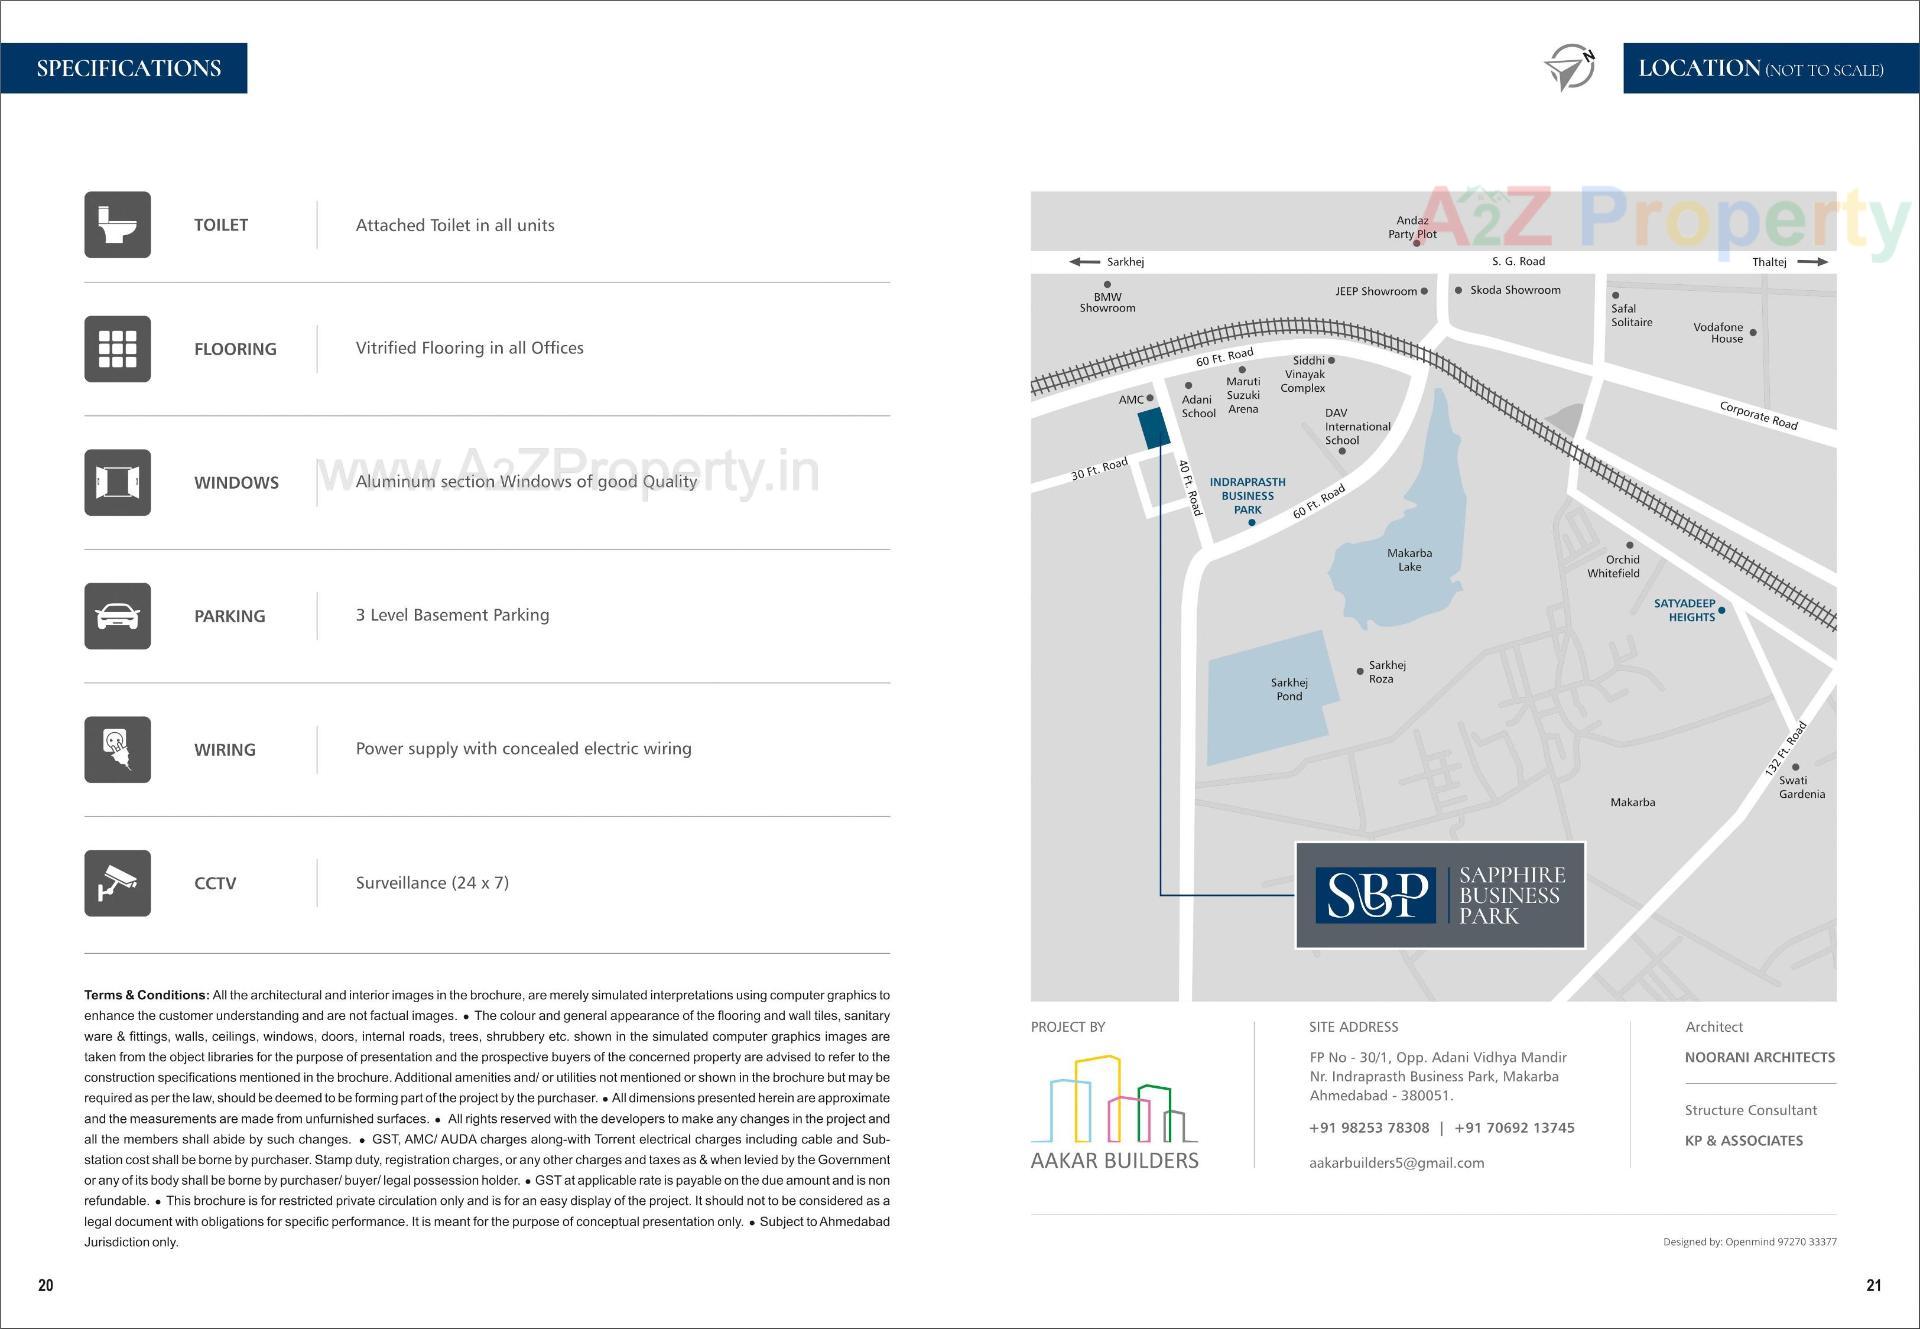
Task: Switch to the Specifications section header
Action: pyautogui.click(x=128, y=68)
